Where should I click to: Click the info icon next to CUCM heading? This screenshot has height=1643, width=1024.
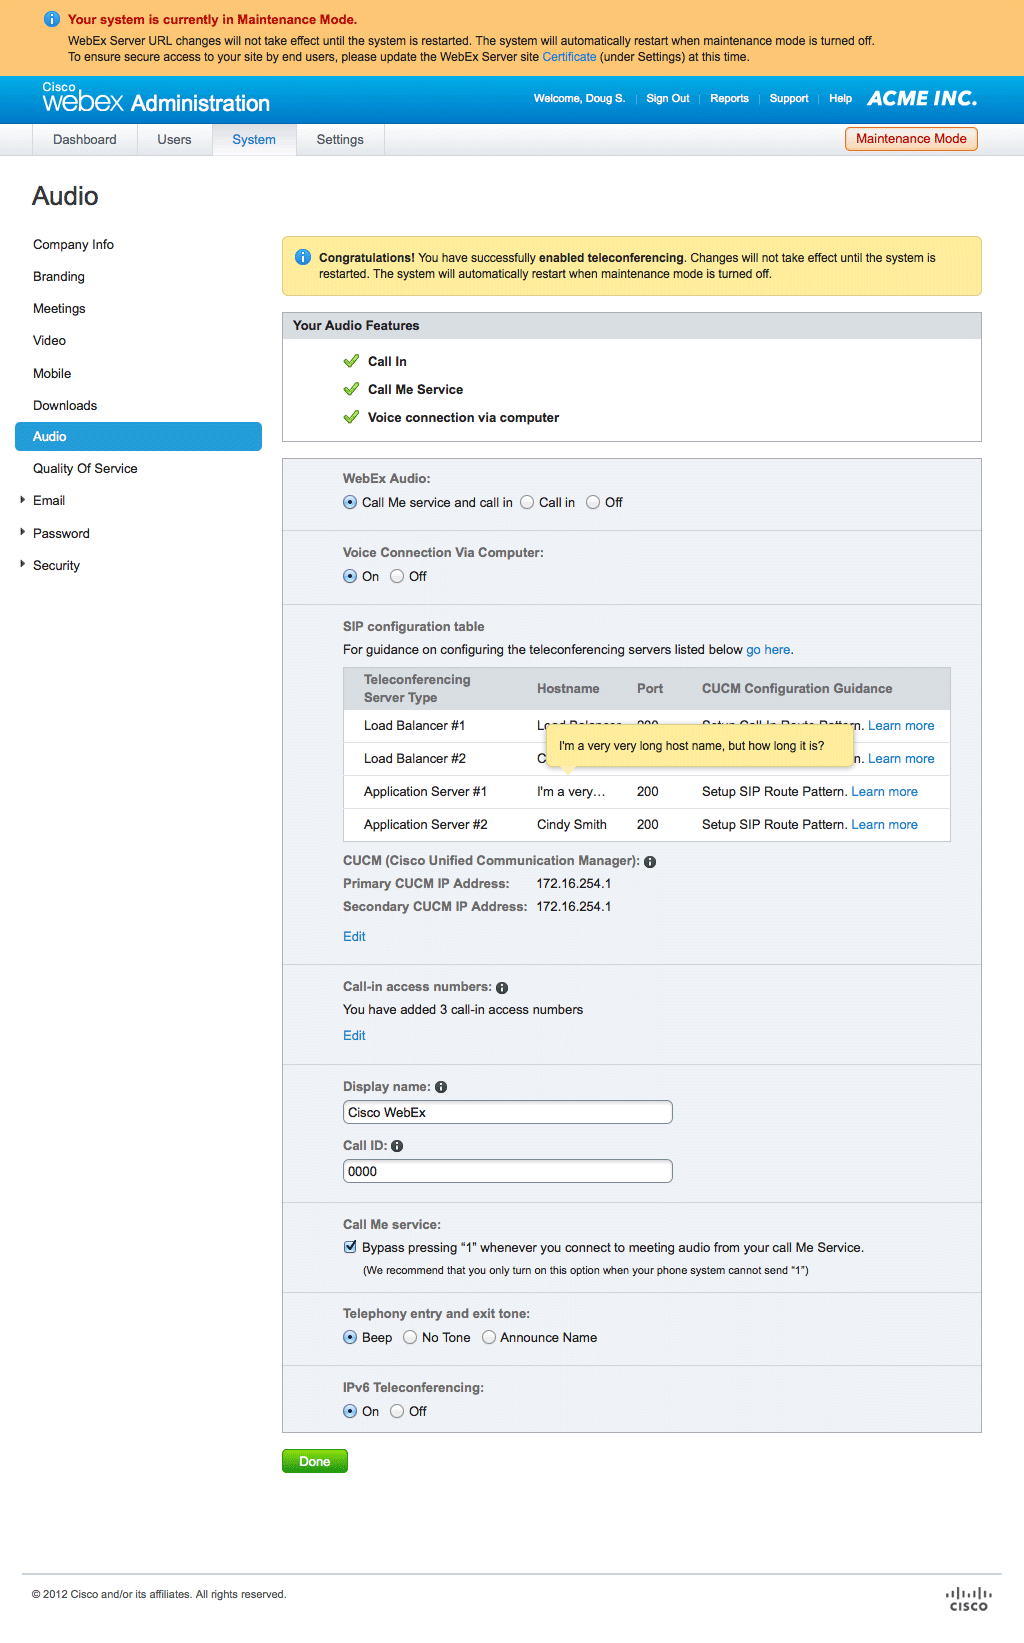(650, 862)
